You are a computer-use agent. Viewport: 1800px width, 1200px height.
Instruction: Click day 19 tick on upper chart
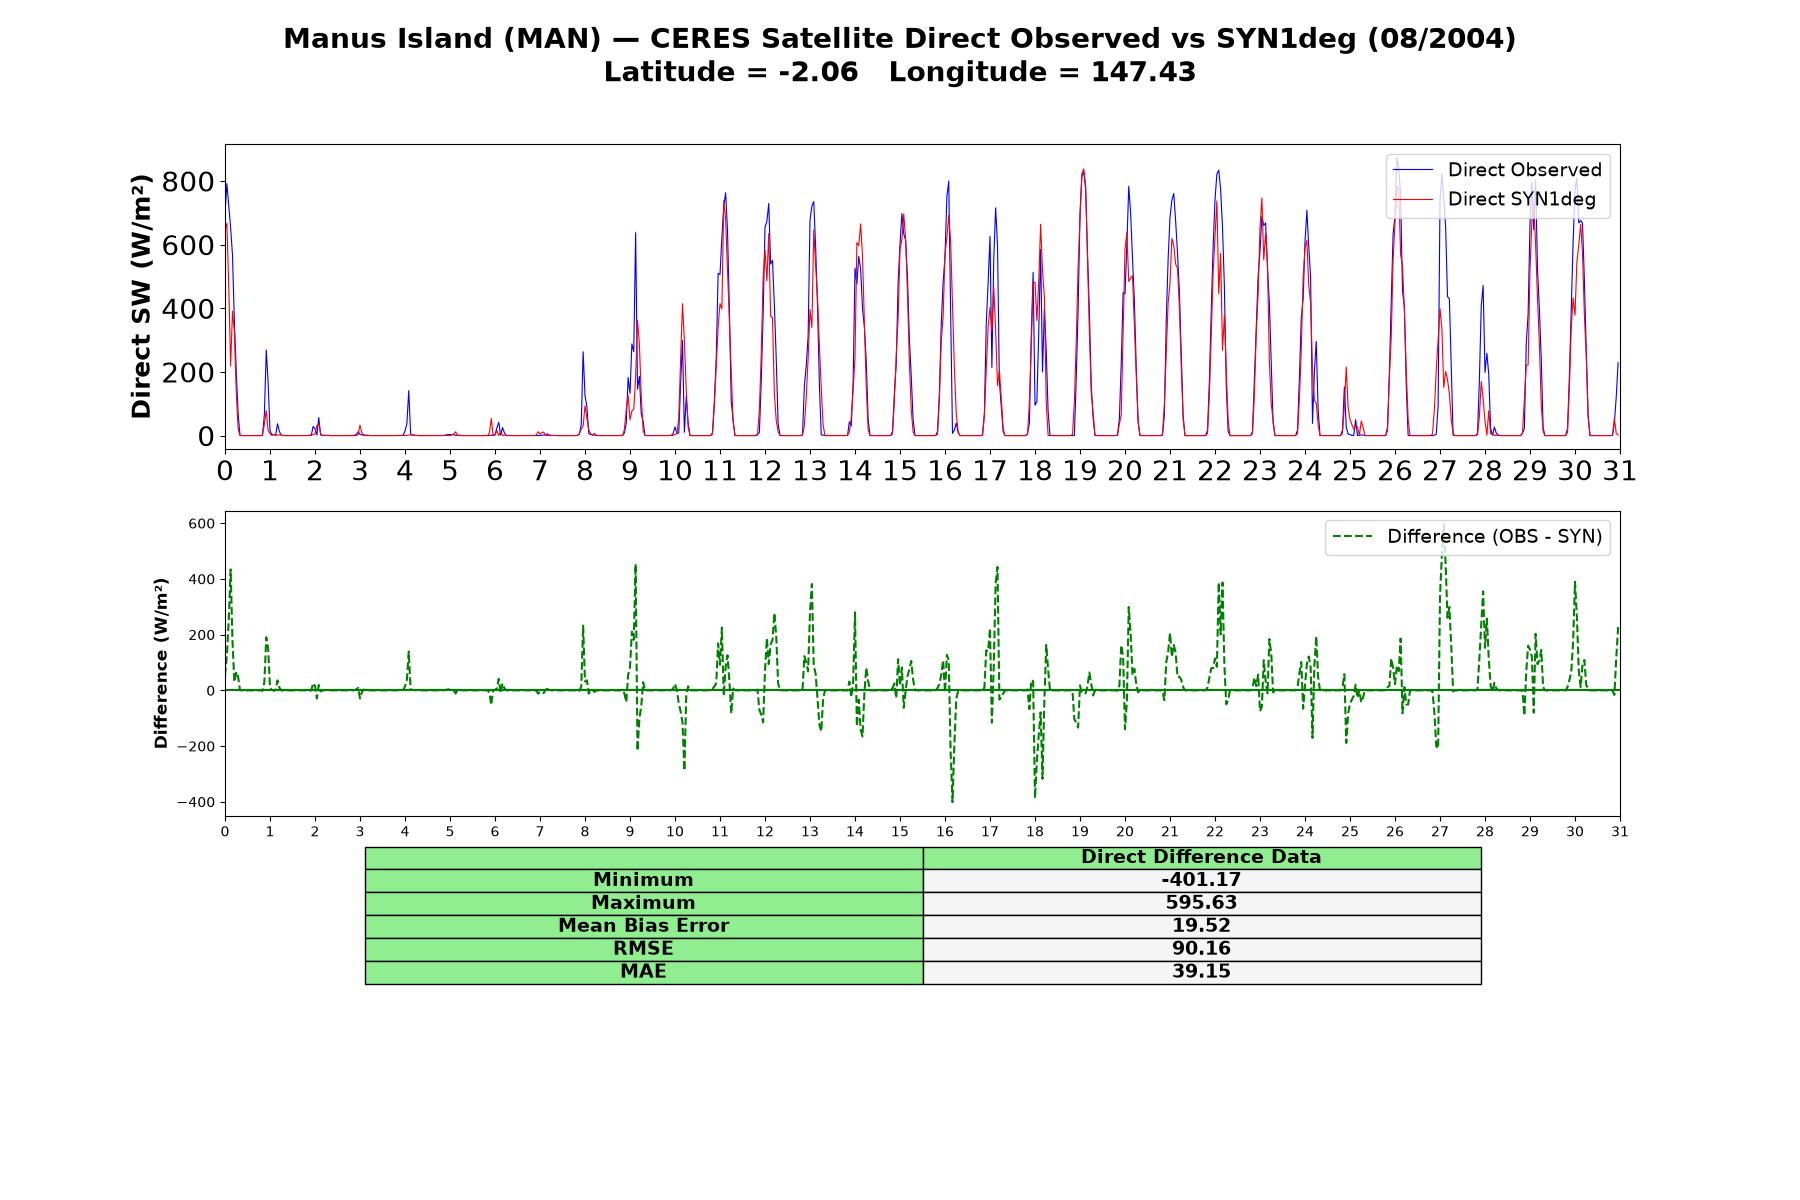(x=1080, y=471)
